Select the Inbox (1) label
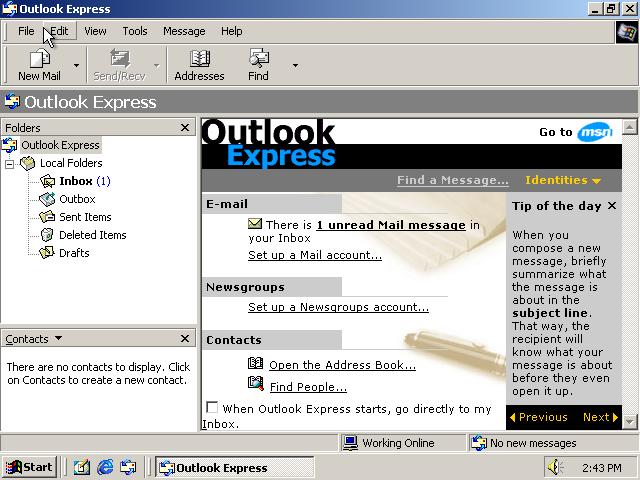The height and width of the screenshot is (480, 640). [x=85, y=181]
